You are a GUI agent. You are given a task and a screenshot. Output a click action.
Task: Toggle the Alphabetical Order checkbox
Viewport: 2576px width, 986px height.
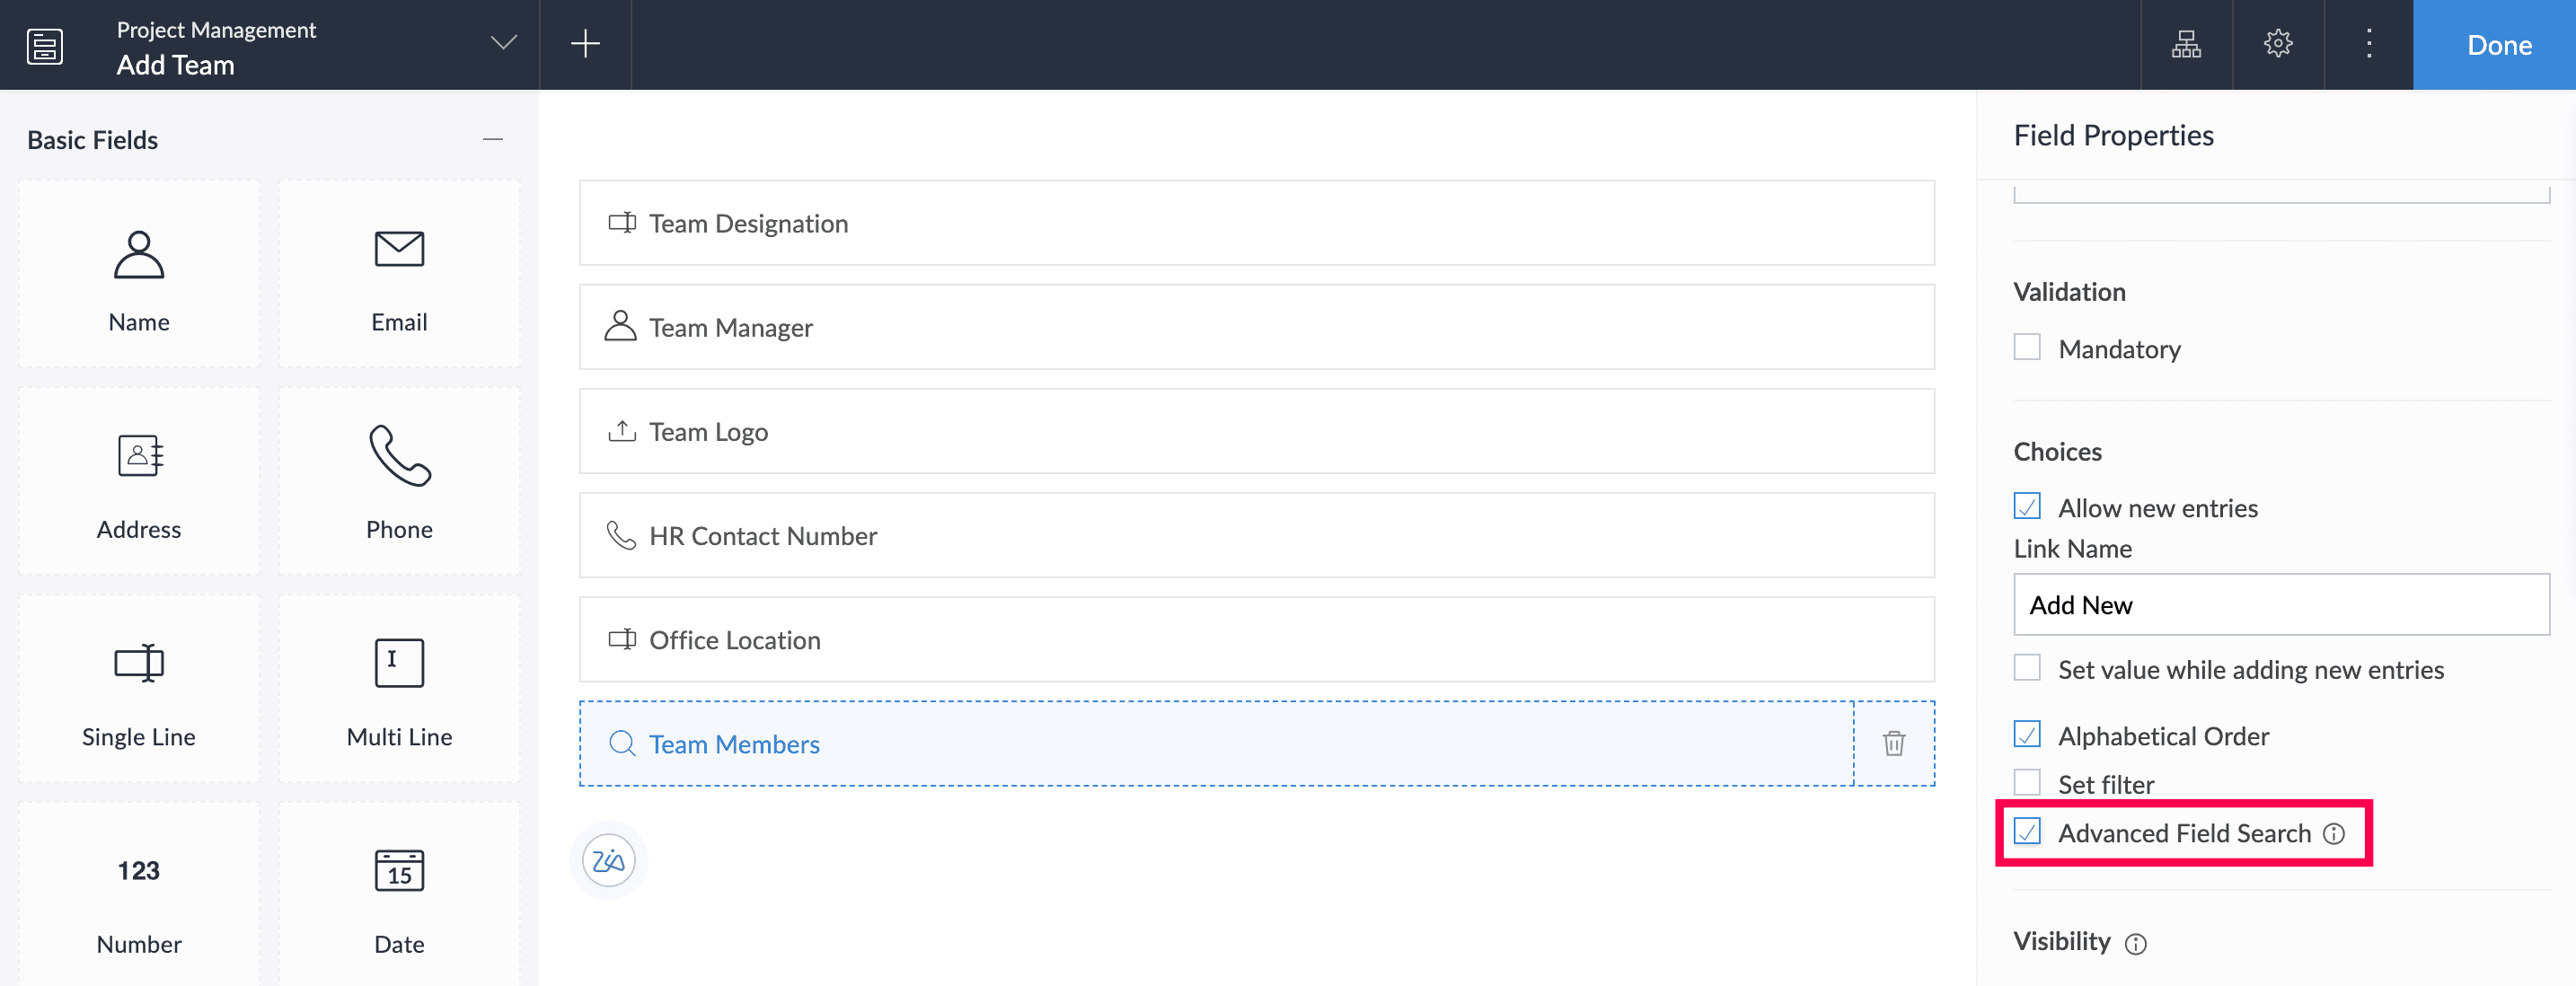point(2027,735)
